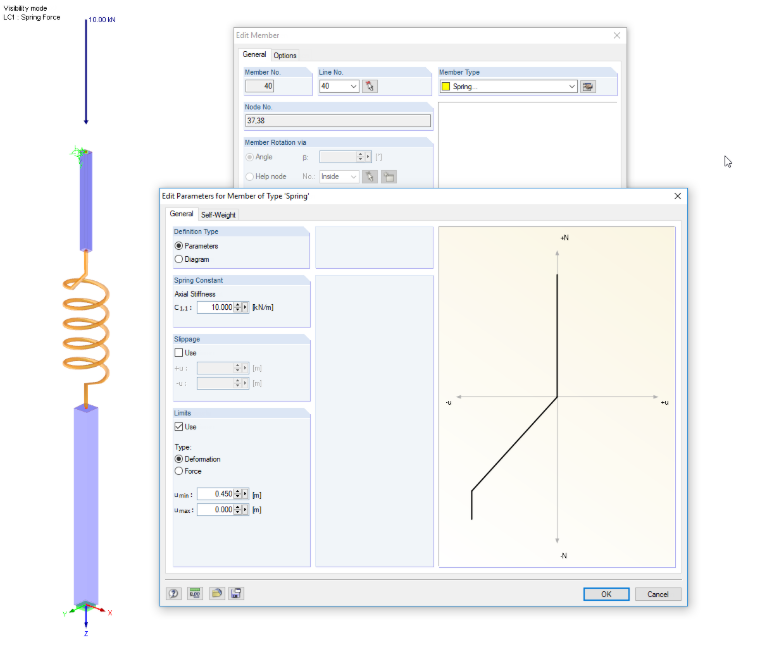This screenshot has height=652, width=760.
Task: Open the beta angle arrow menu
Action: tap(368, 157)
